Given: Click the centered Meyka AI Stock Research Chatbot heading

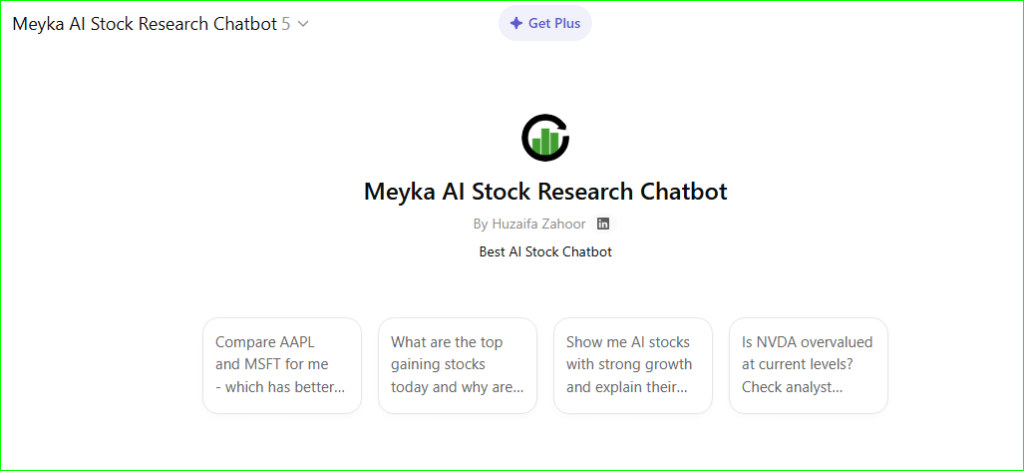Looking at the screenshot, I should point(545,191).
